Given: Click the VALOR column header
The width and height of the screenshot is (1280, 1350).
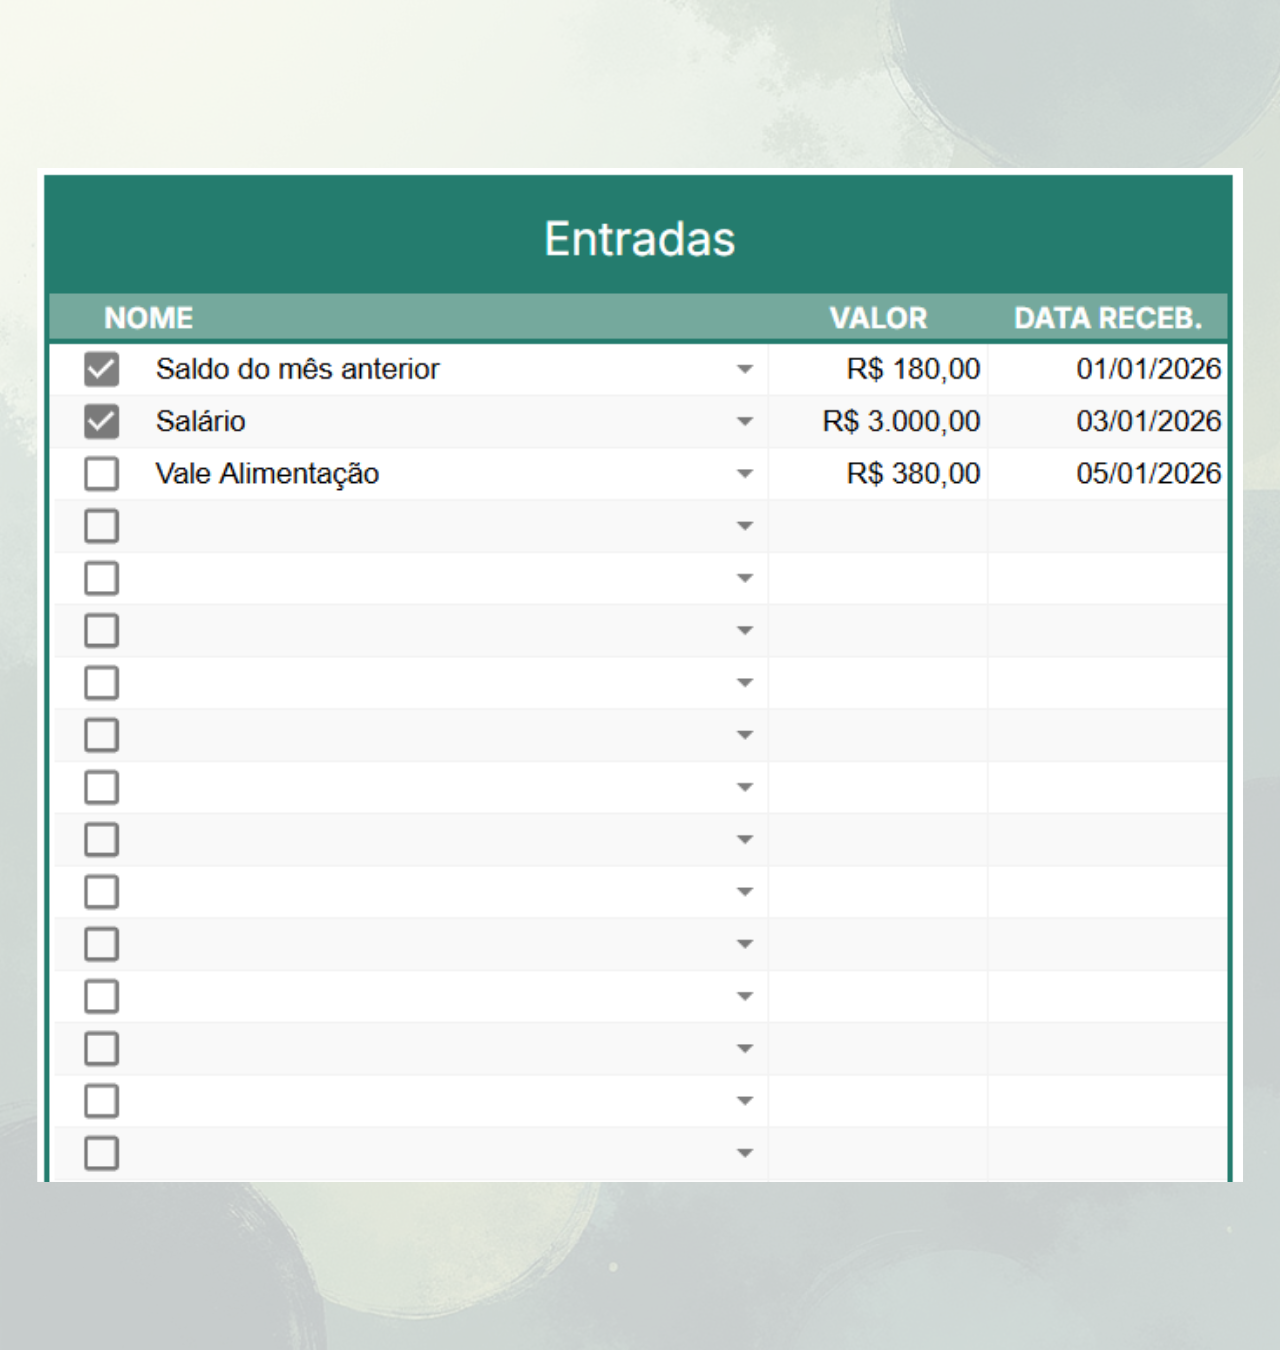Looking at the screenshot, I should [x=878, y=318].
